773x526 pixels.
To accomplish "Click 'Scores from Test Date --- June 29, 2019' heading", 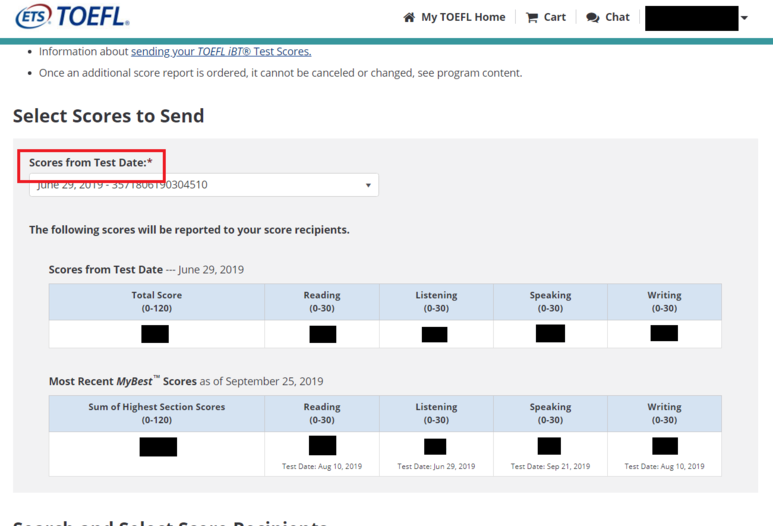I will (146, 270).
